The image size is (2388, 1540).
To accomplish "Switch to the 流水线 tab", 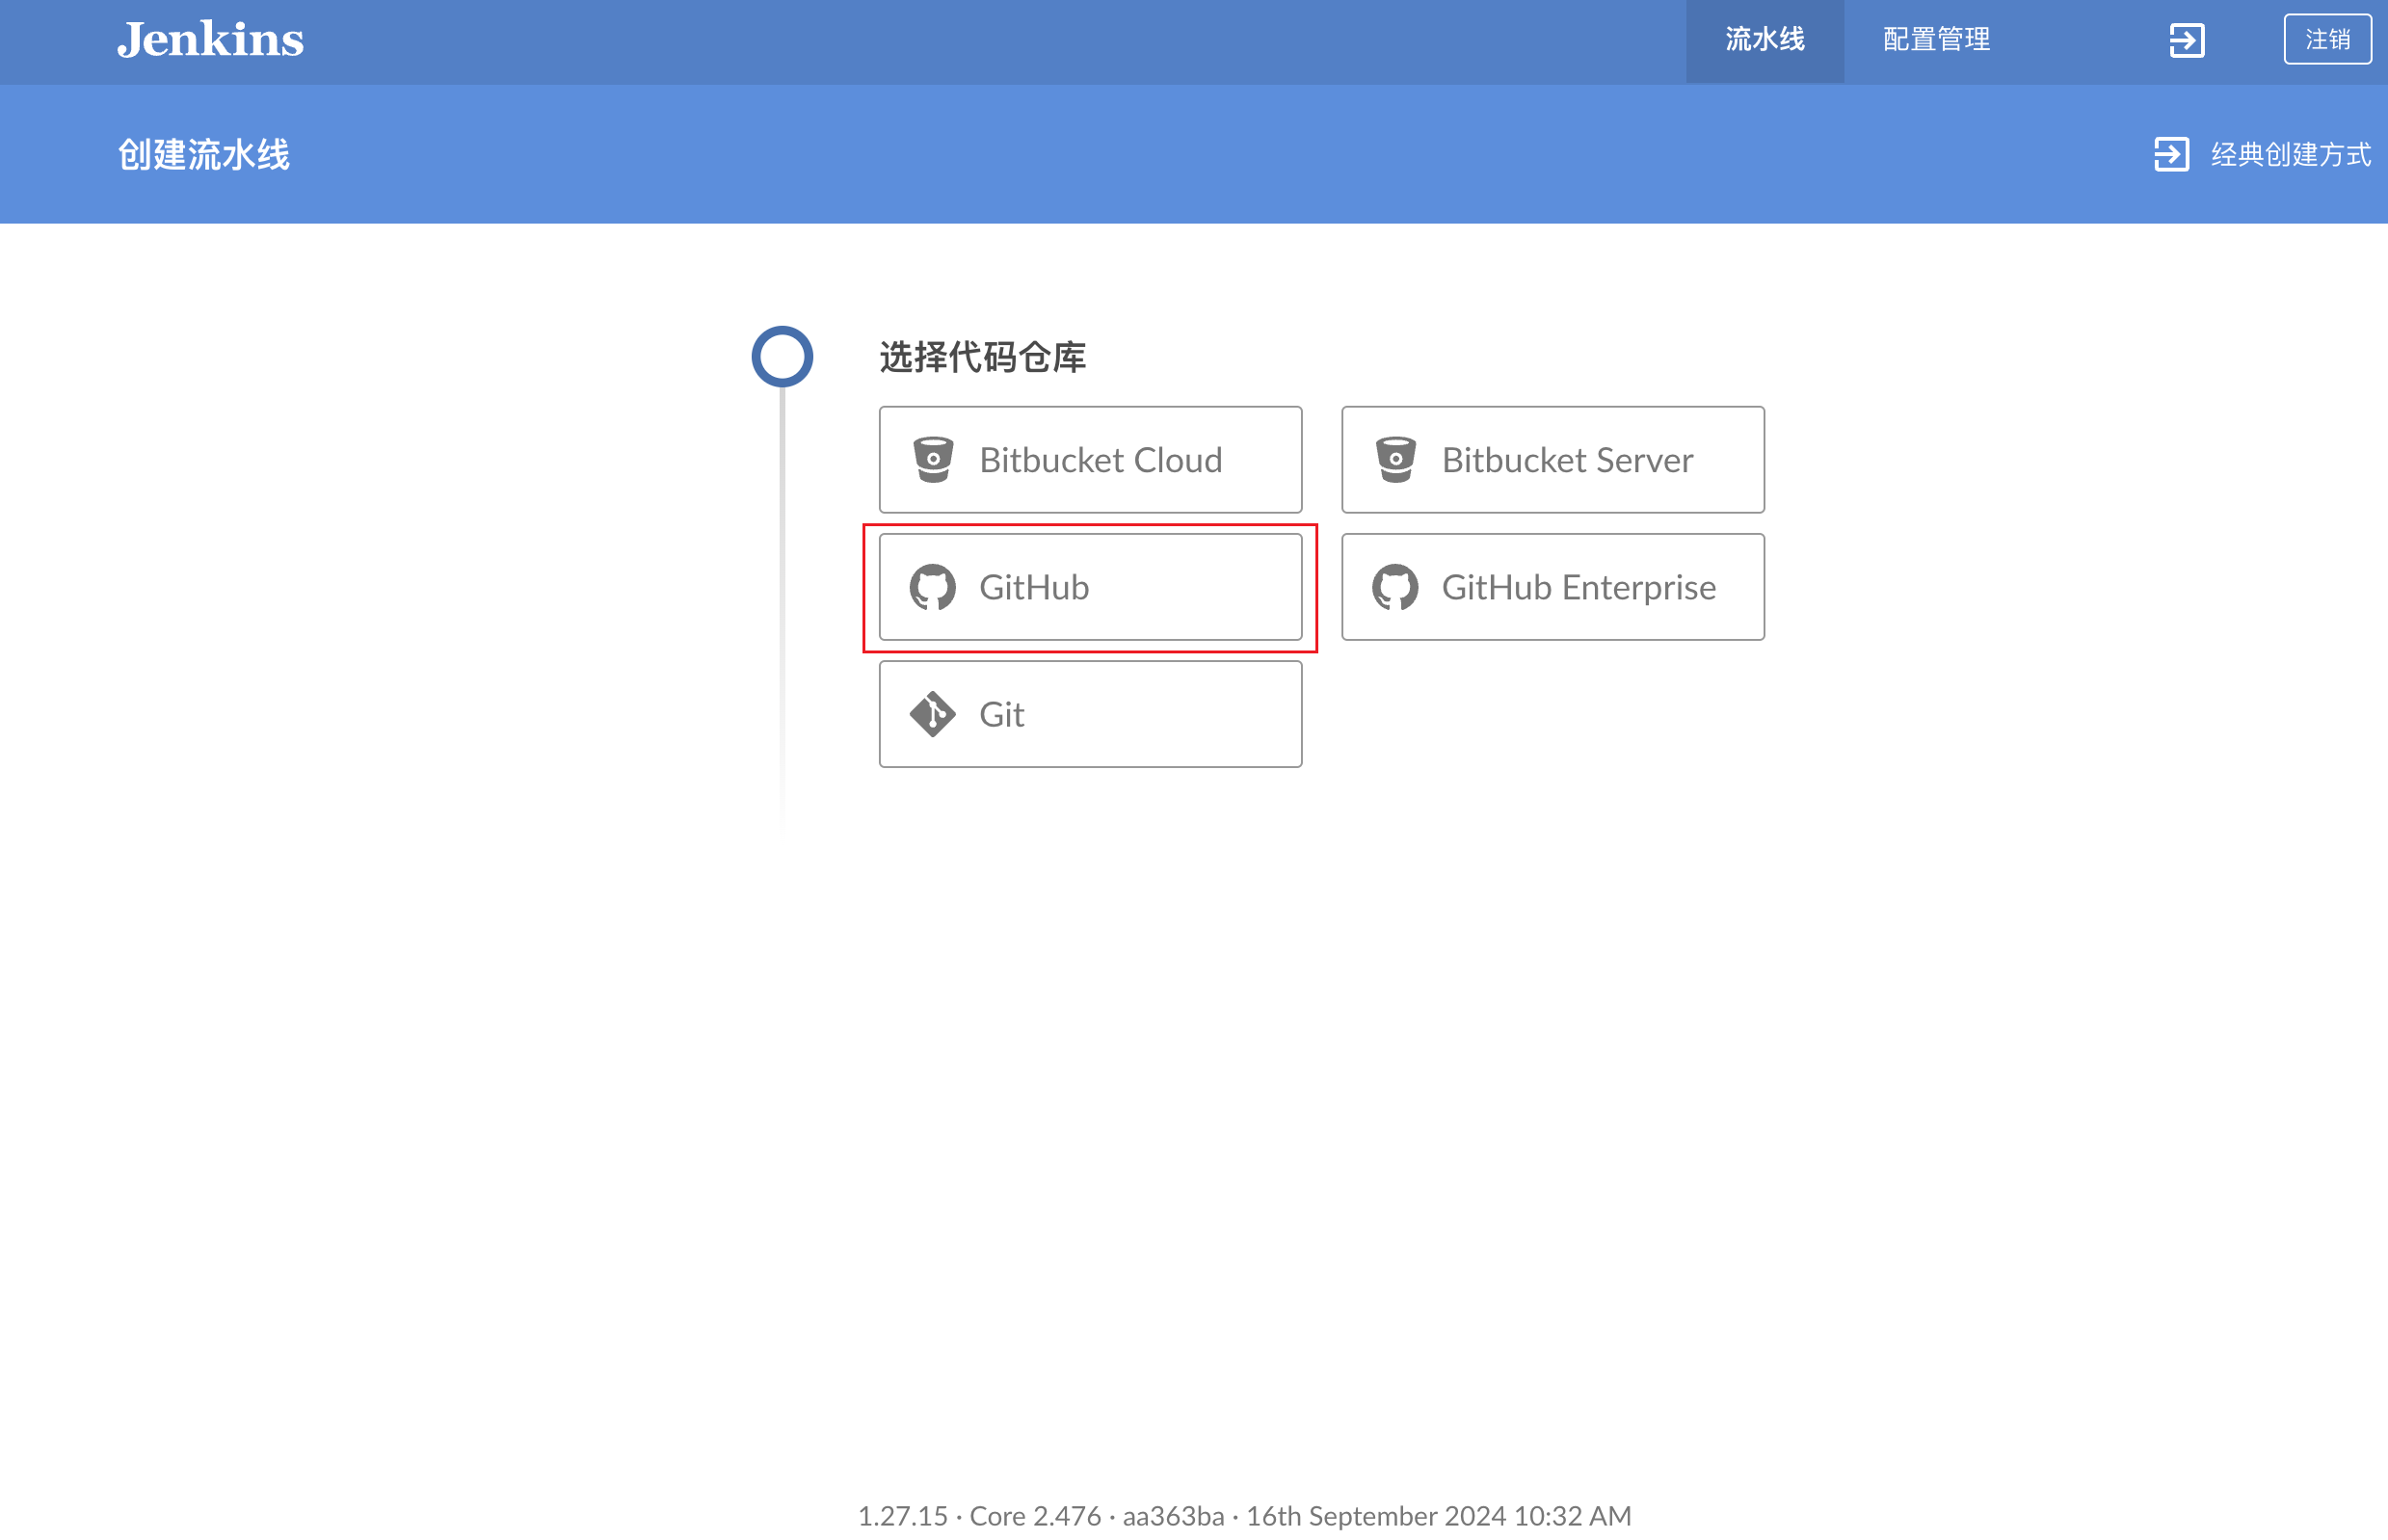I will tap(1764, 40).
